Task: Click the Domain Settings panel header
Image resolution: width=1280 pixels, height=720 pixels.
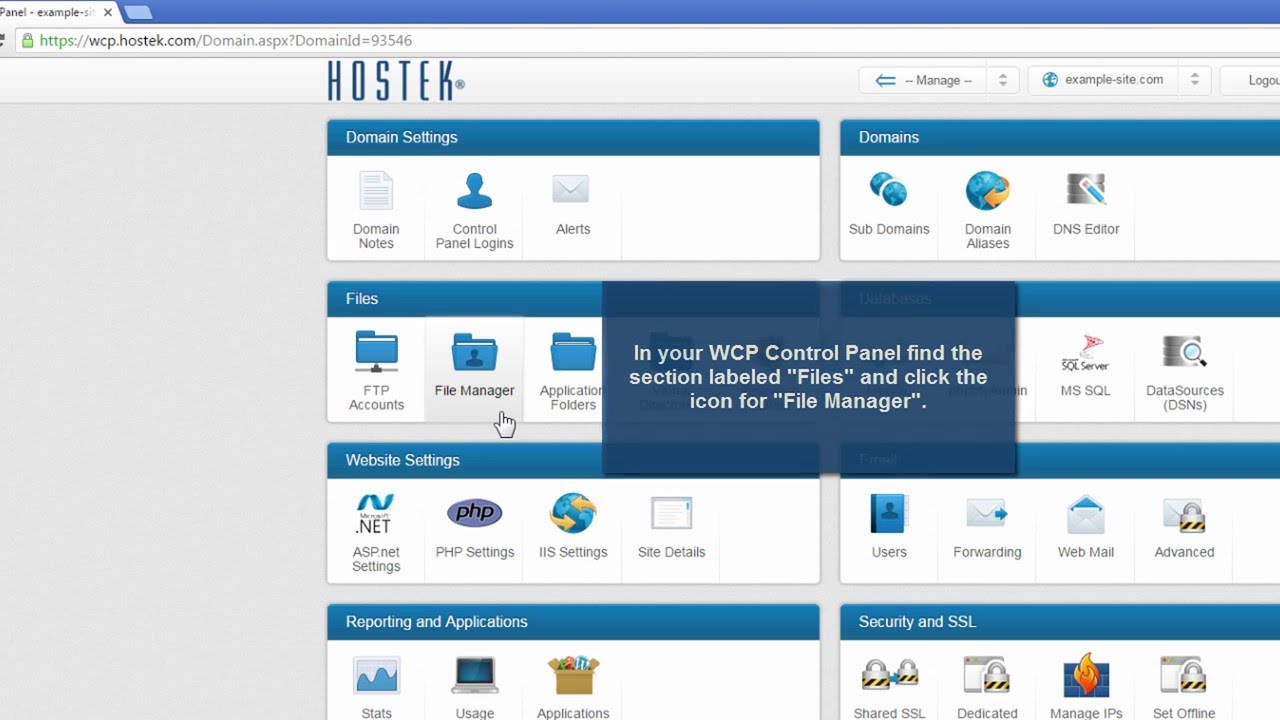Action: click(573, 137)
